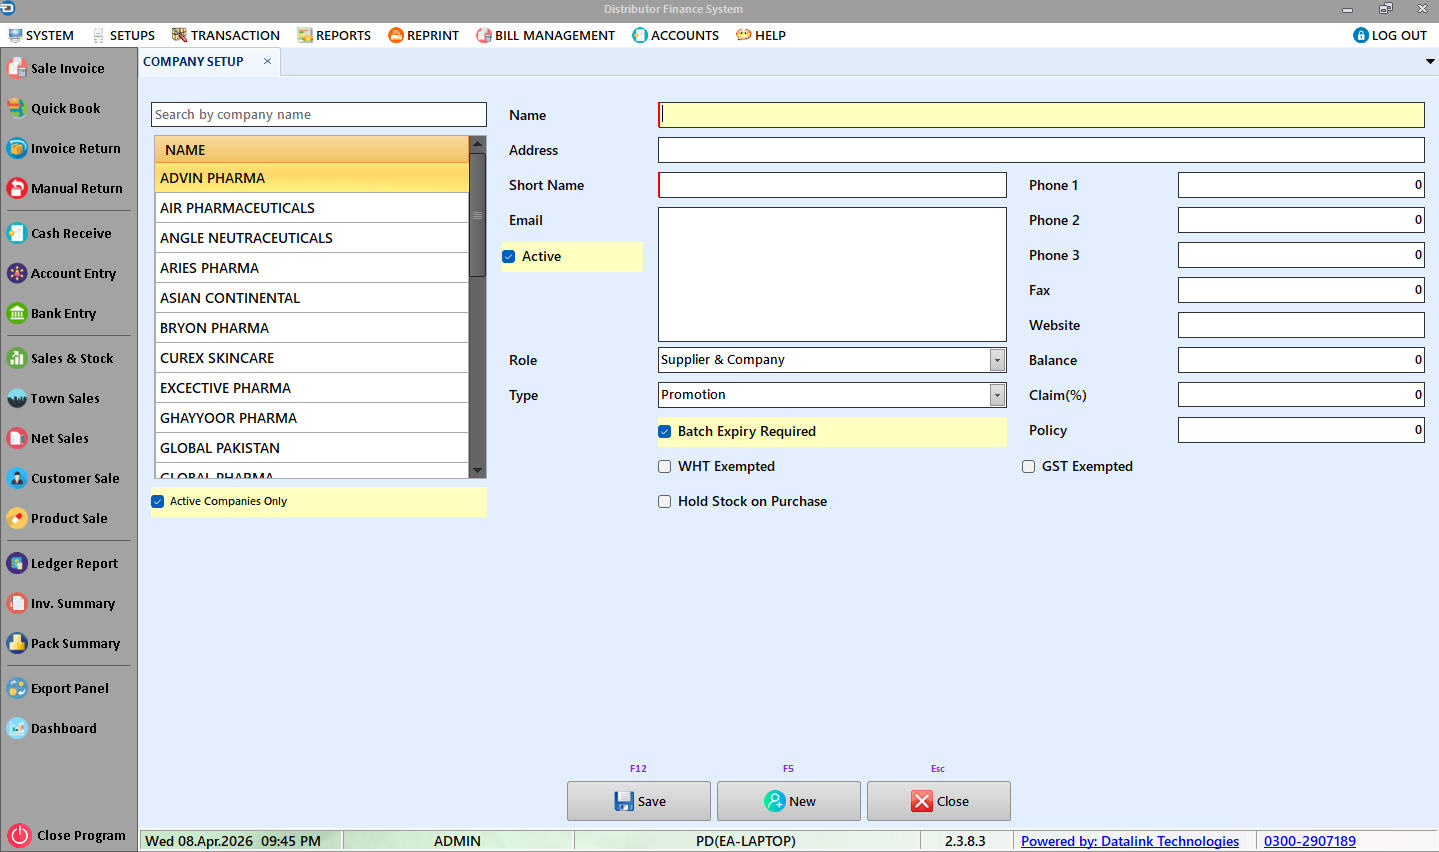The image size is (1439, 852).
Task: Open Powered by Datalink Technologies link
Action: tap(1130, 841)
